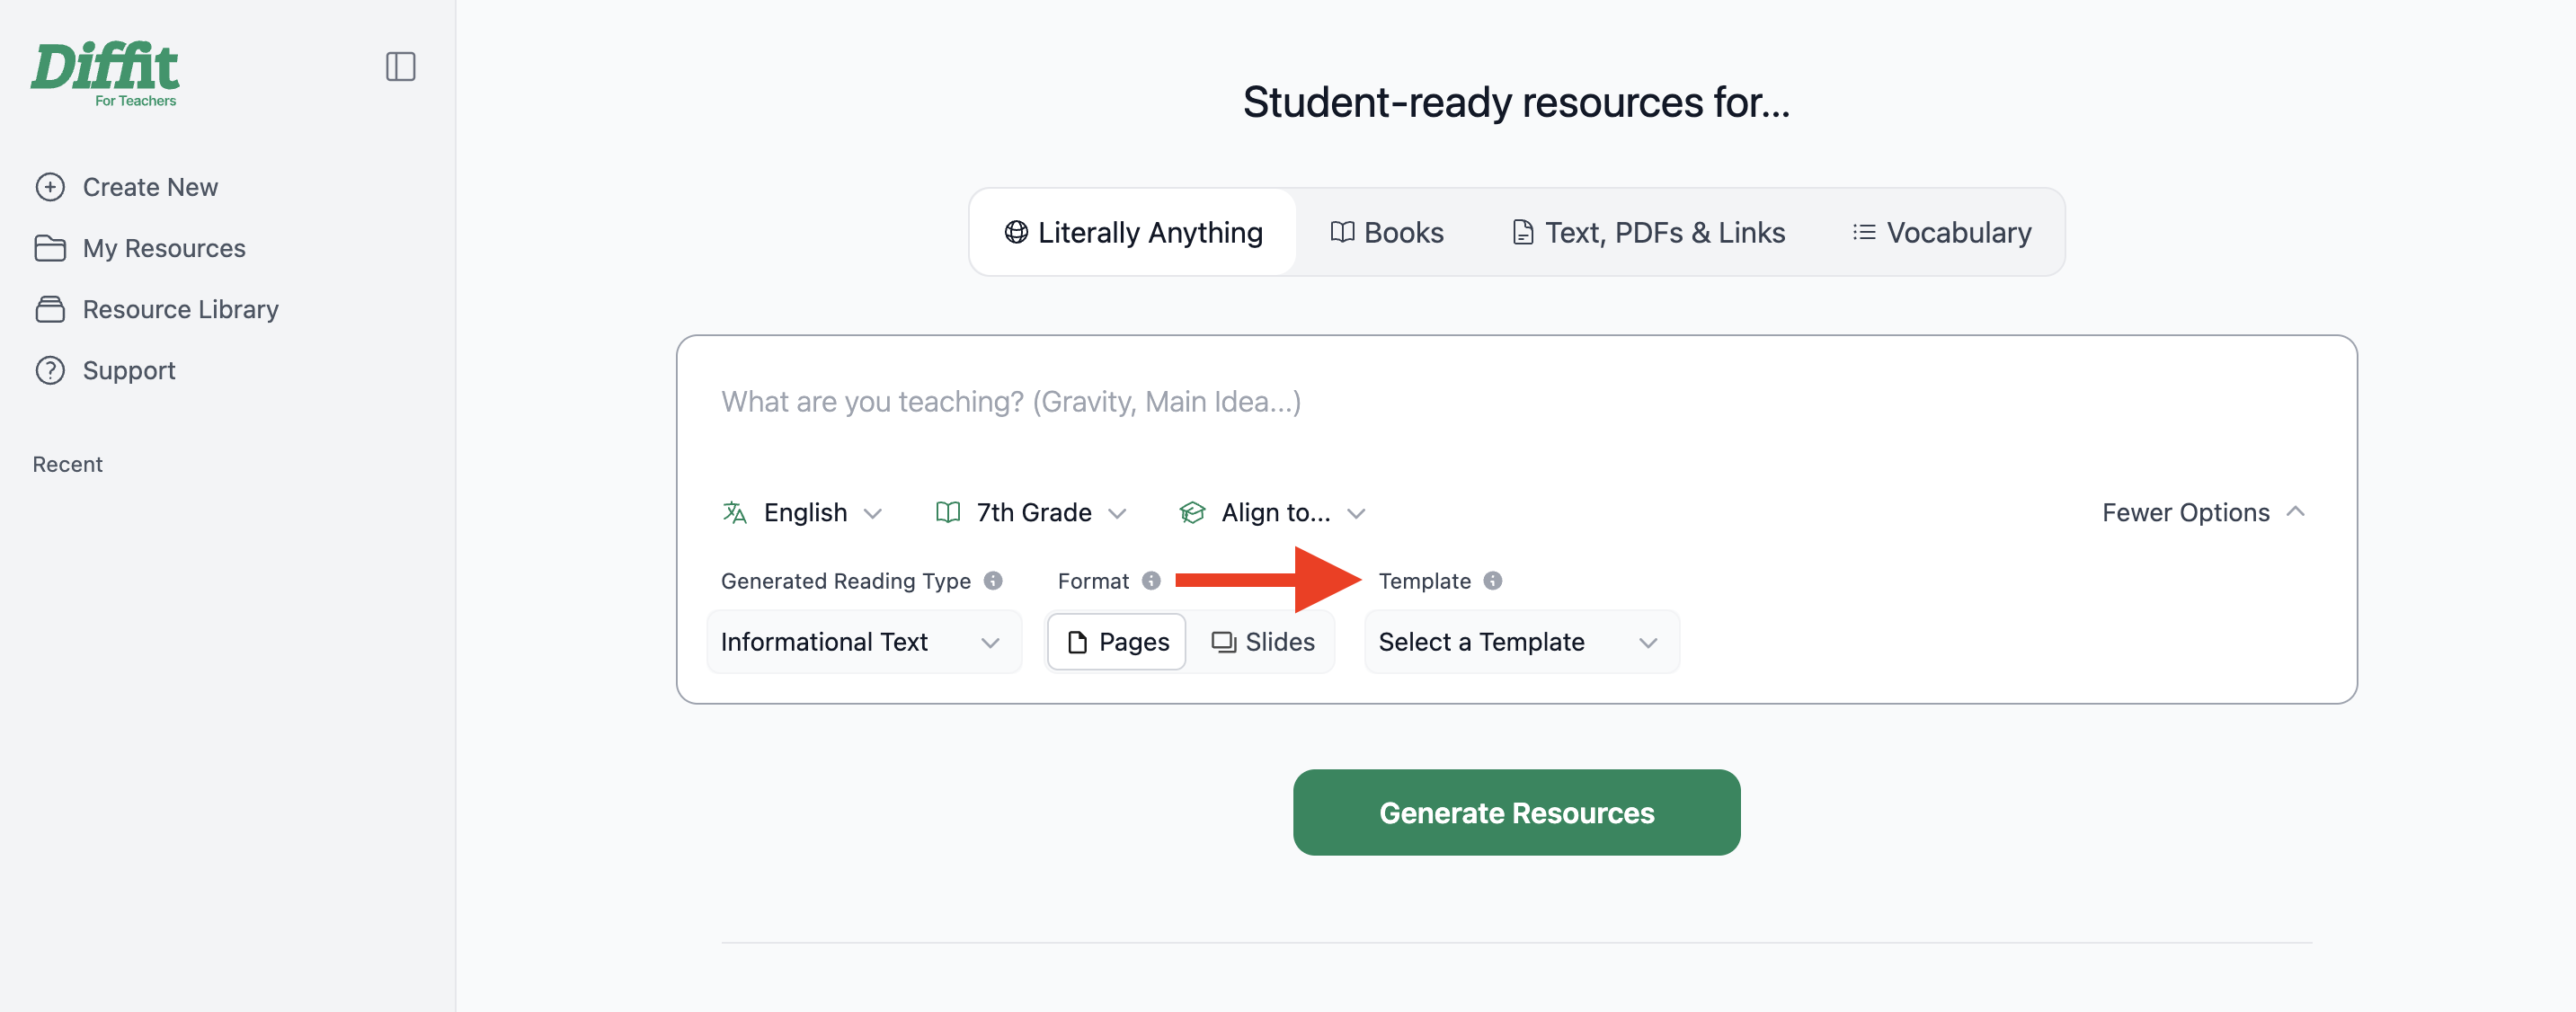This screenshot has height=1012, width=2576.
Task: Click the Diffit For Teachers logo
Action: pos(105,73)
